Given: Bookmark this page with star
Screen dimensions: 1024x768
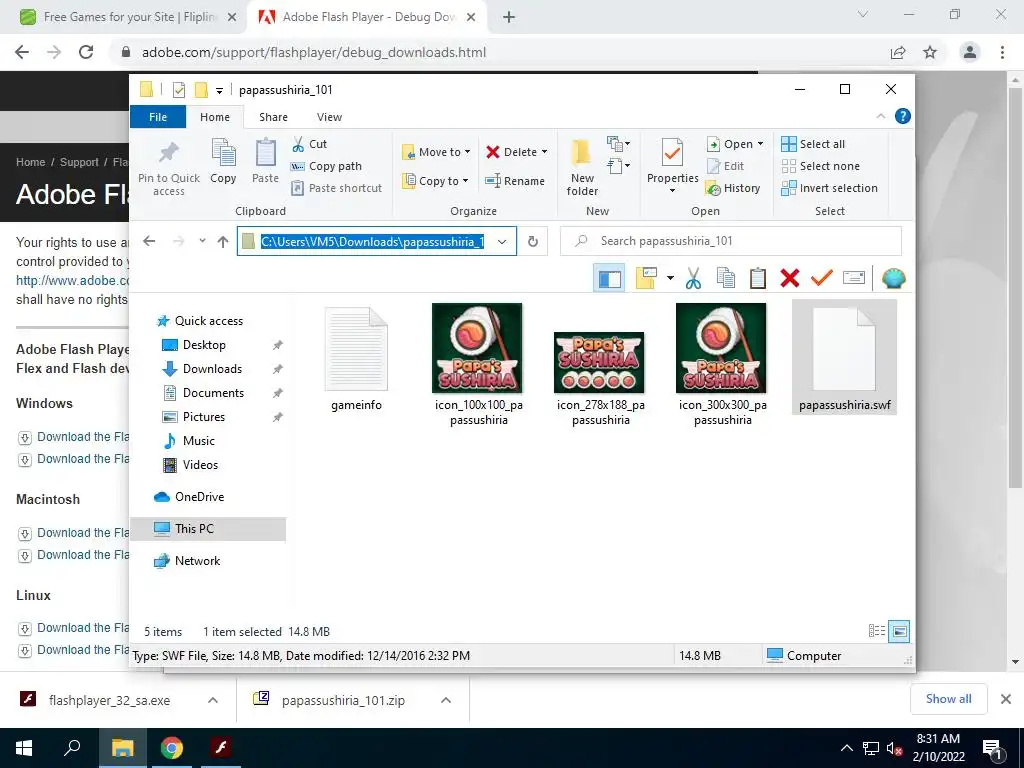Looking at the screenshot, I should pos(930,52).
